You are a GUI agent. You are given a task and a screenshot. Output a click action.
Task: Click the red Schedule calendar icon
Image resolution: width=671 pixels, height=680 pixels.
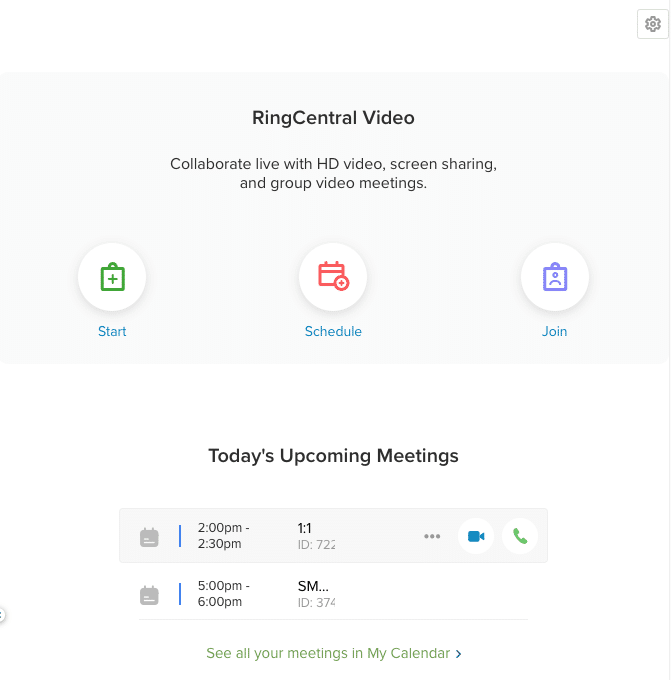pyautogui.click(x=333, y=277)
